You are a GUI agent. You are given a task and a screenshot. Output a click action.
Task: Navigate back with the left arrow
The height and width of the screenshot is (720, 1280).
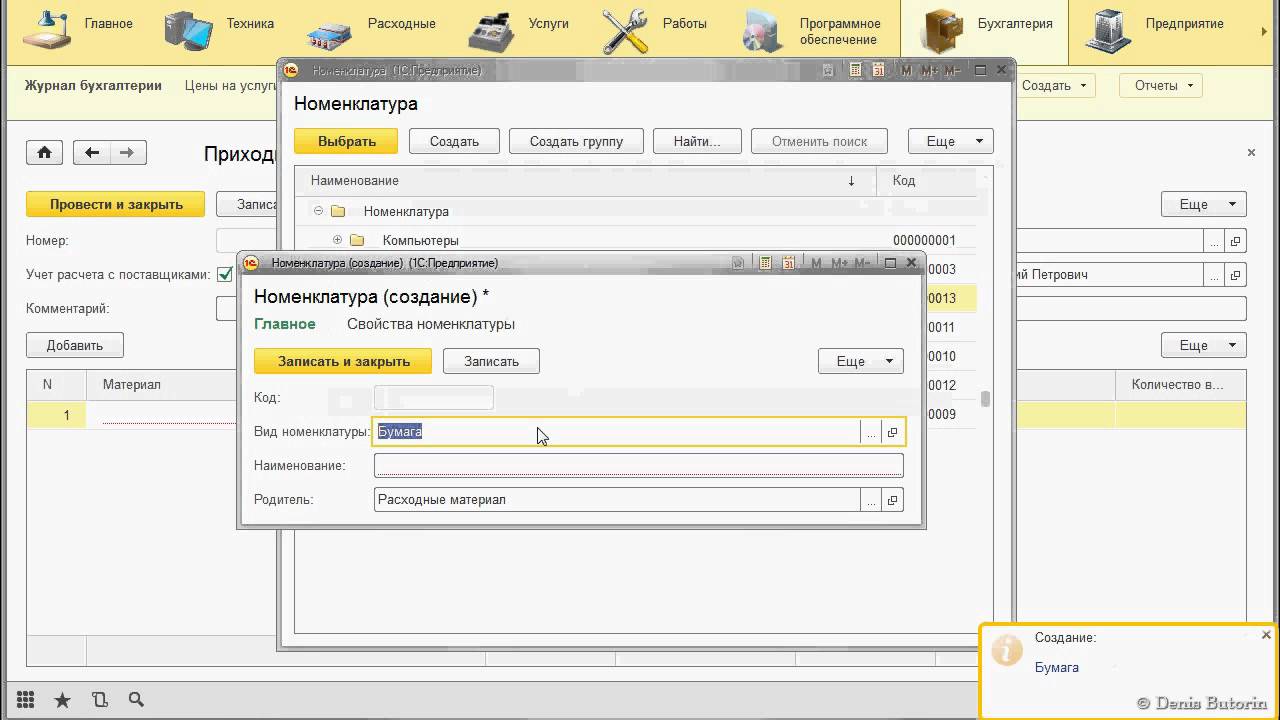point(92,153)
